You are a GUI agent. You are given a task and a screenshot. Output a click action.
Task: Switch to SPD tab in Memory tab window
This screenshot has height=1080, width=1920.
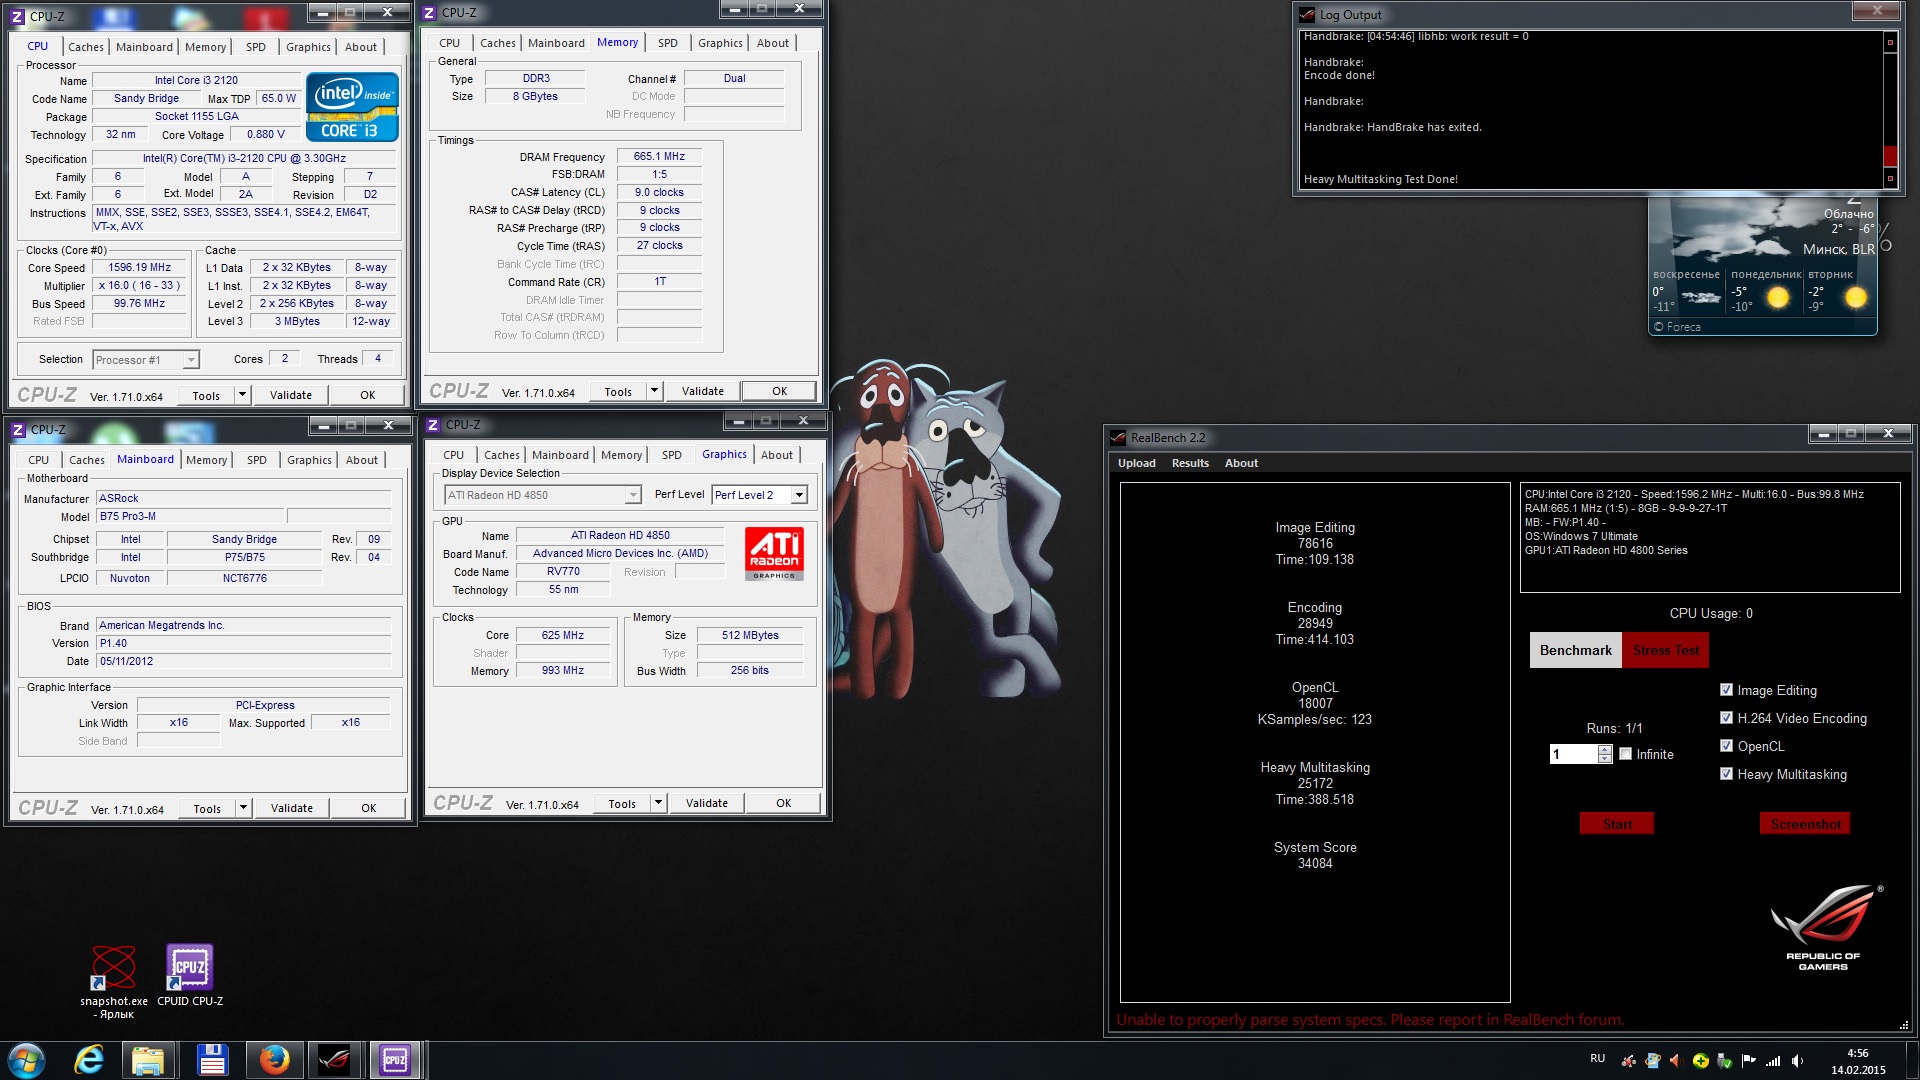coord(667,43)
